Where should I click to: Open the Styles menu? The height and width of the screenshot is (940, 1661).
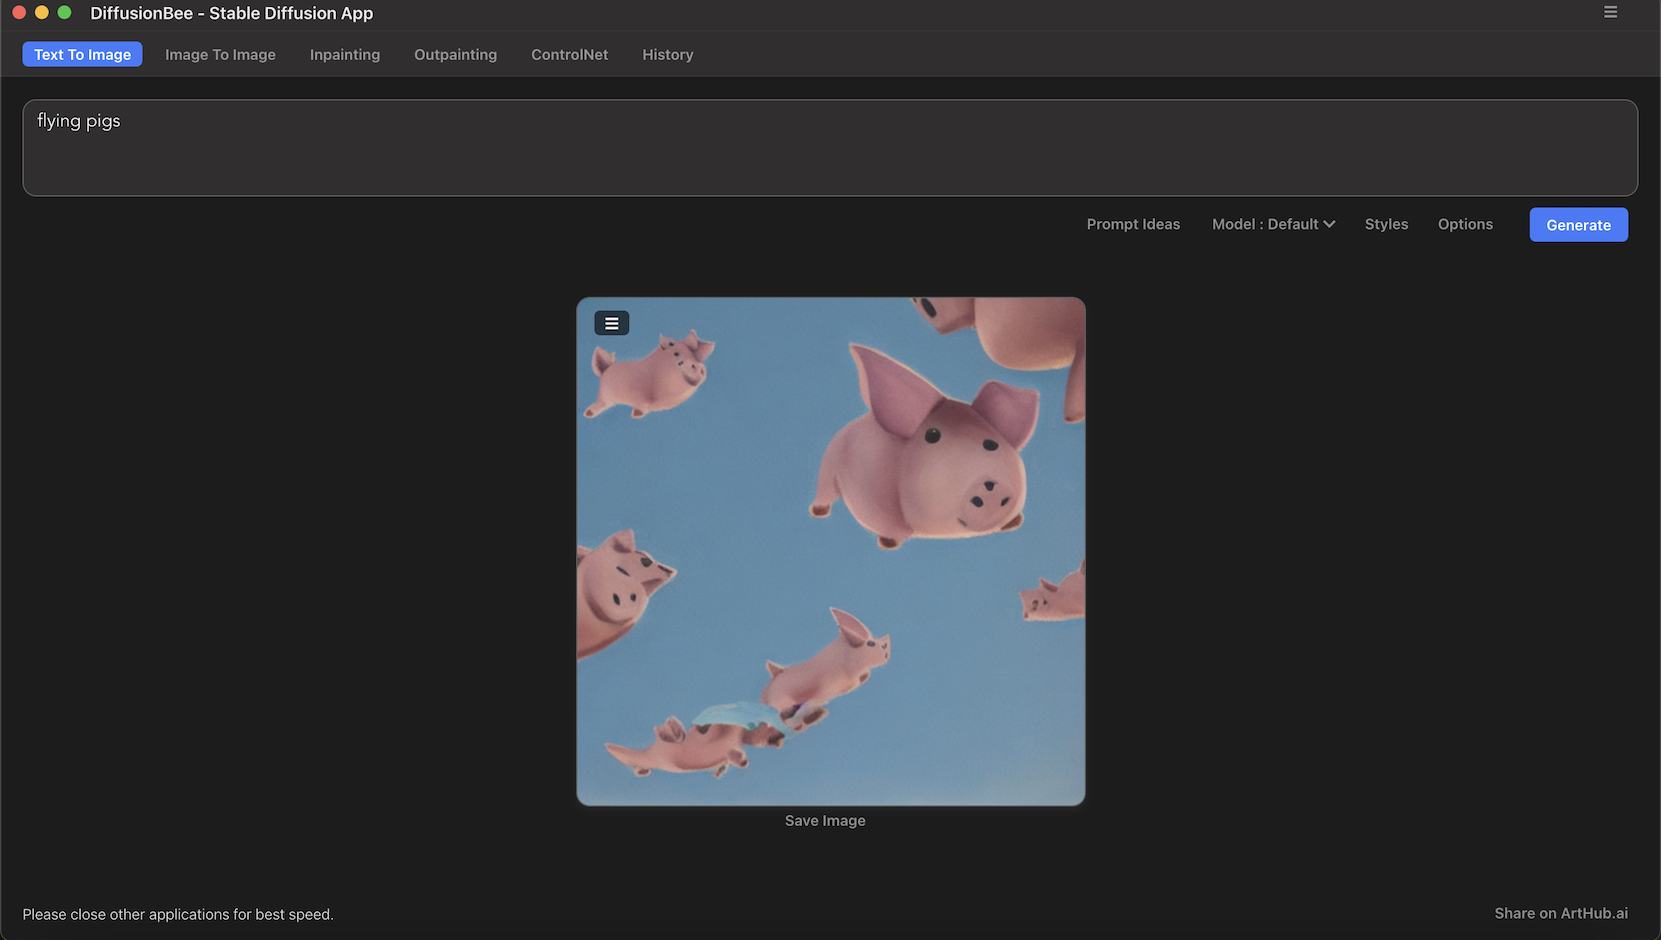(1386, 224)
